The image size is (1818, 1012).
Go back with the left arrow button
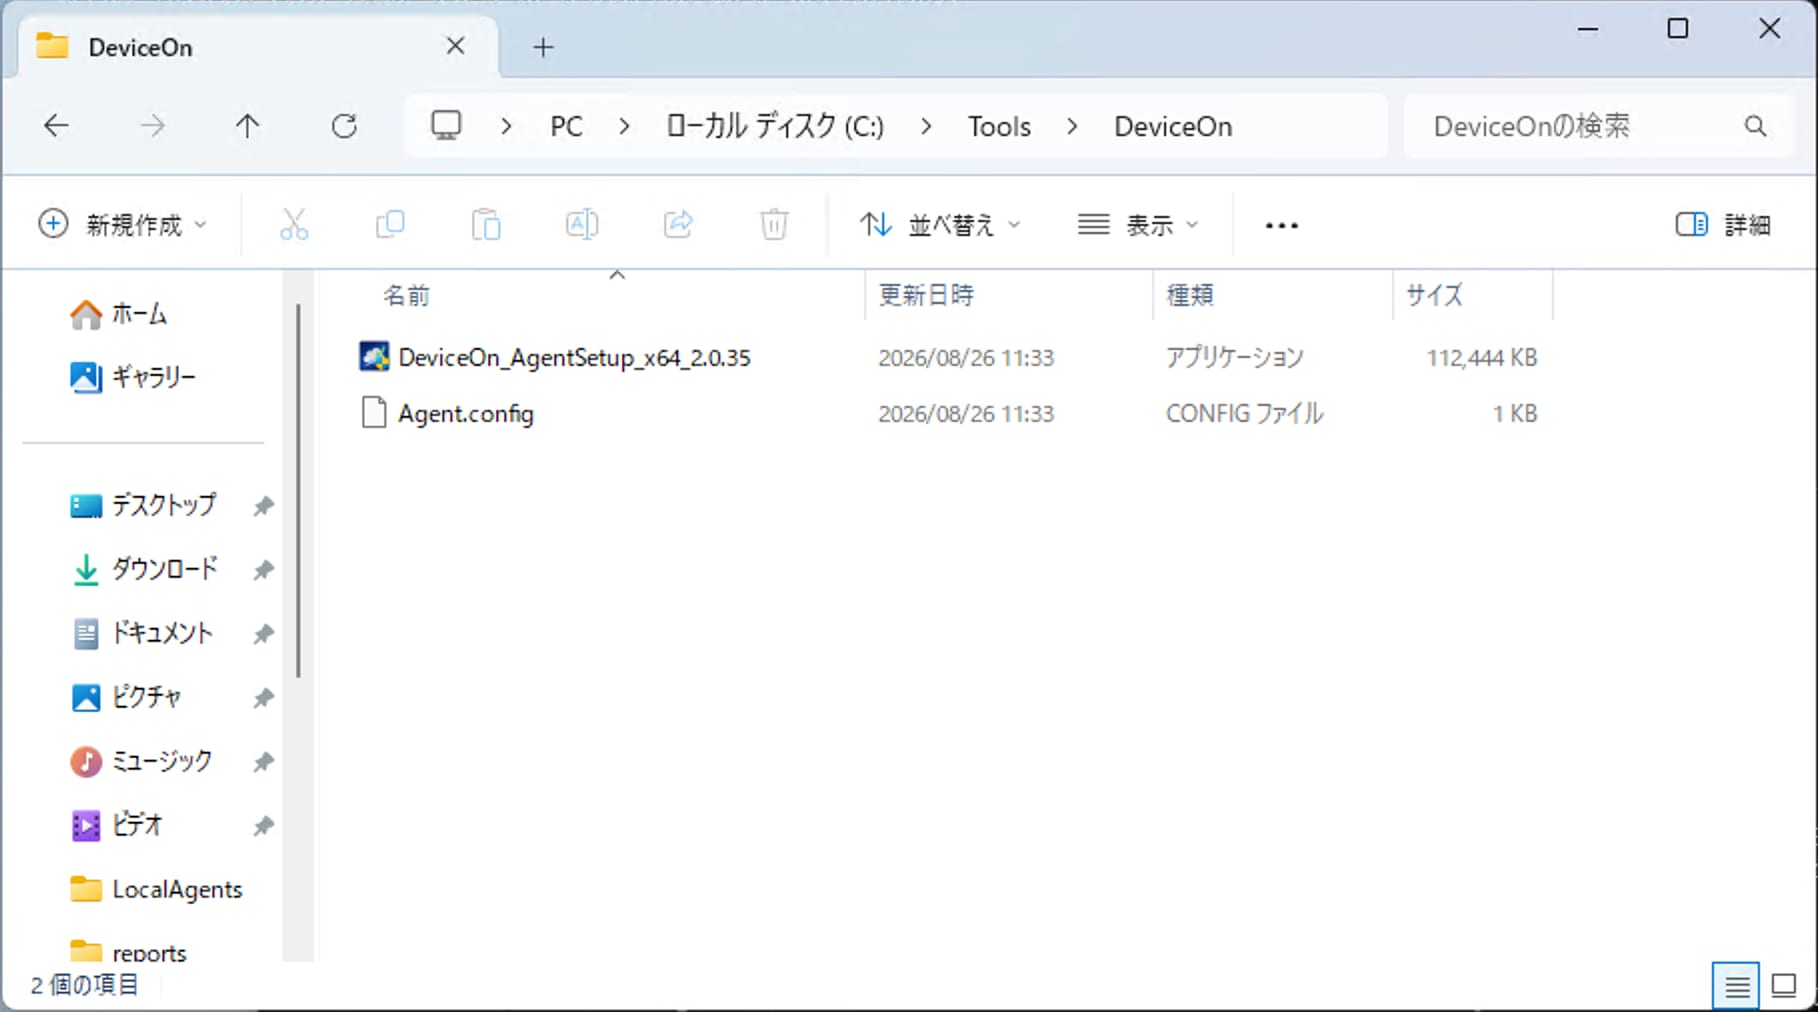pyautogui.click(x=57, y=126)
